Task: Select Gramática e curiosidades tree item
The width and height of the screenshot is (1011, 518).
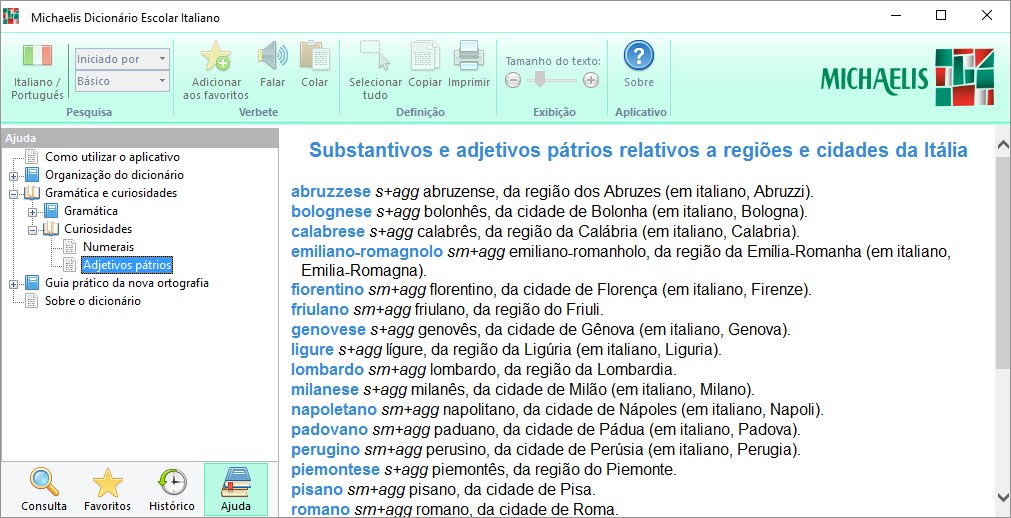Action: click(x=111, y=193)
